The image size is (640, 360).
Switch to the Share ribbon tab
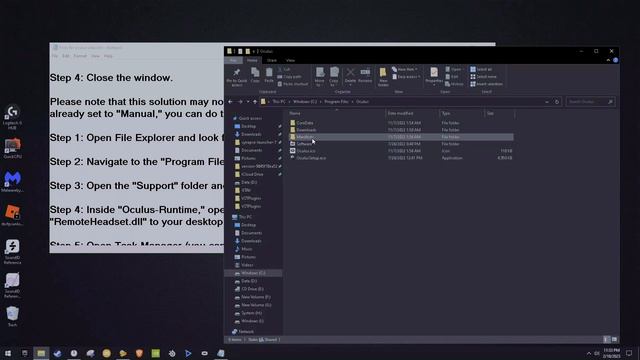pos(272,60)
